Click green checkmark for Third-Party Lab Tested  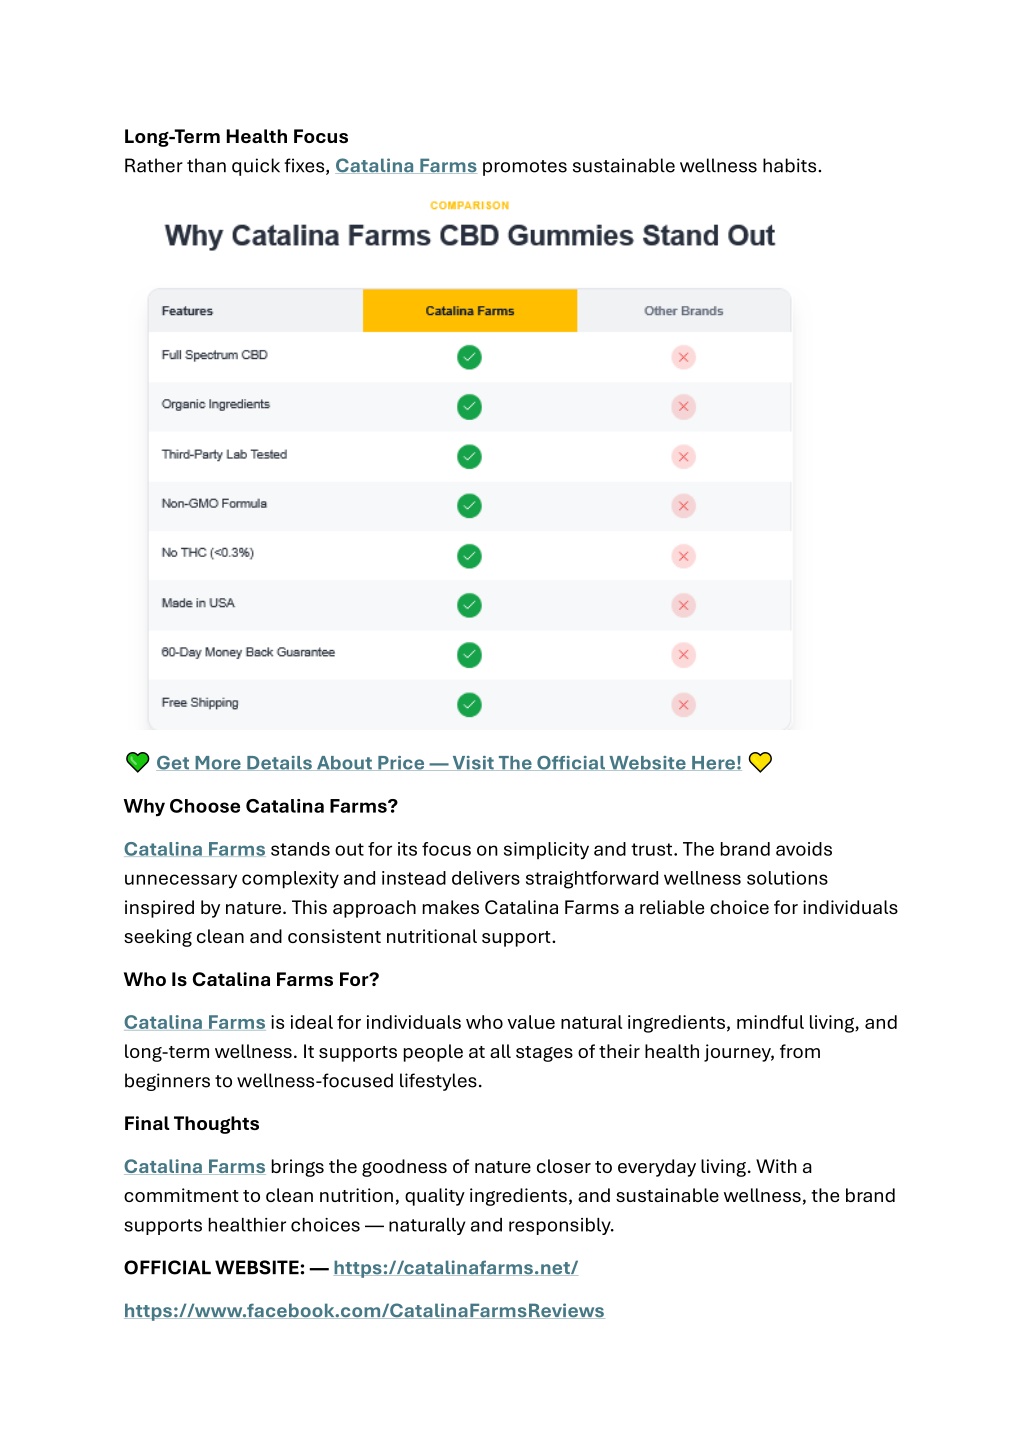[469, 456]
